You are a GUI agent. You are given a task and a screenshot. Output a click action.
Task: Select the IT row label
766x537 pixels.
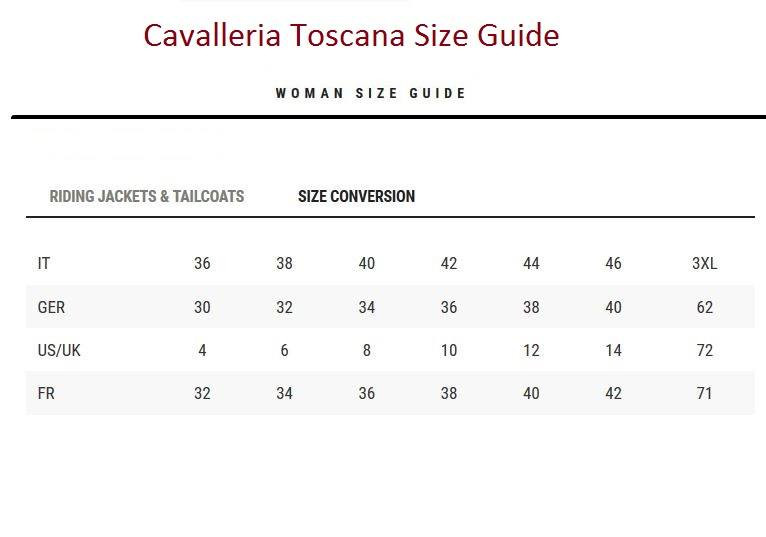click(x=44, y=264)
